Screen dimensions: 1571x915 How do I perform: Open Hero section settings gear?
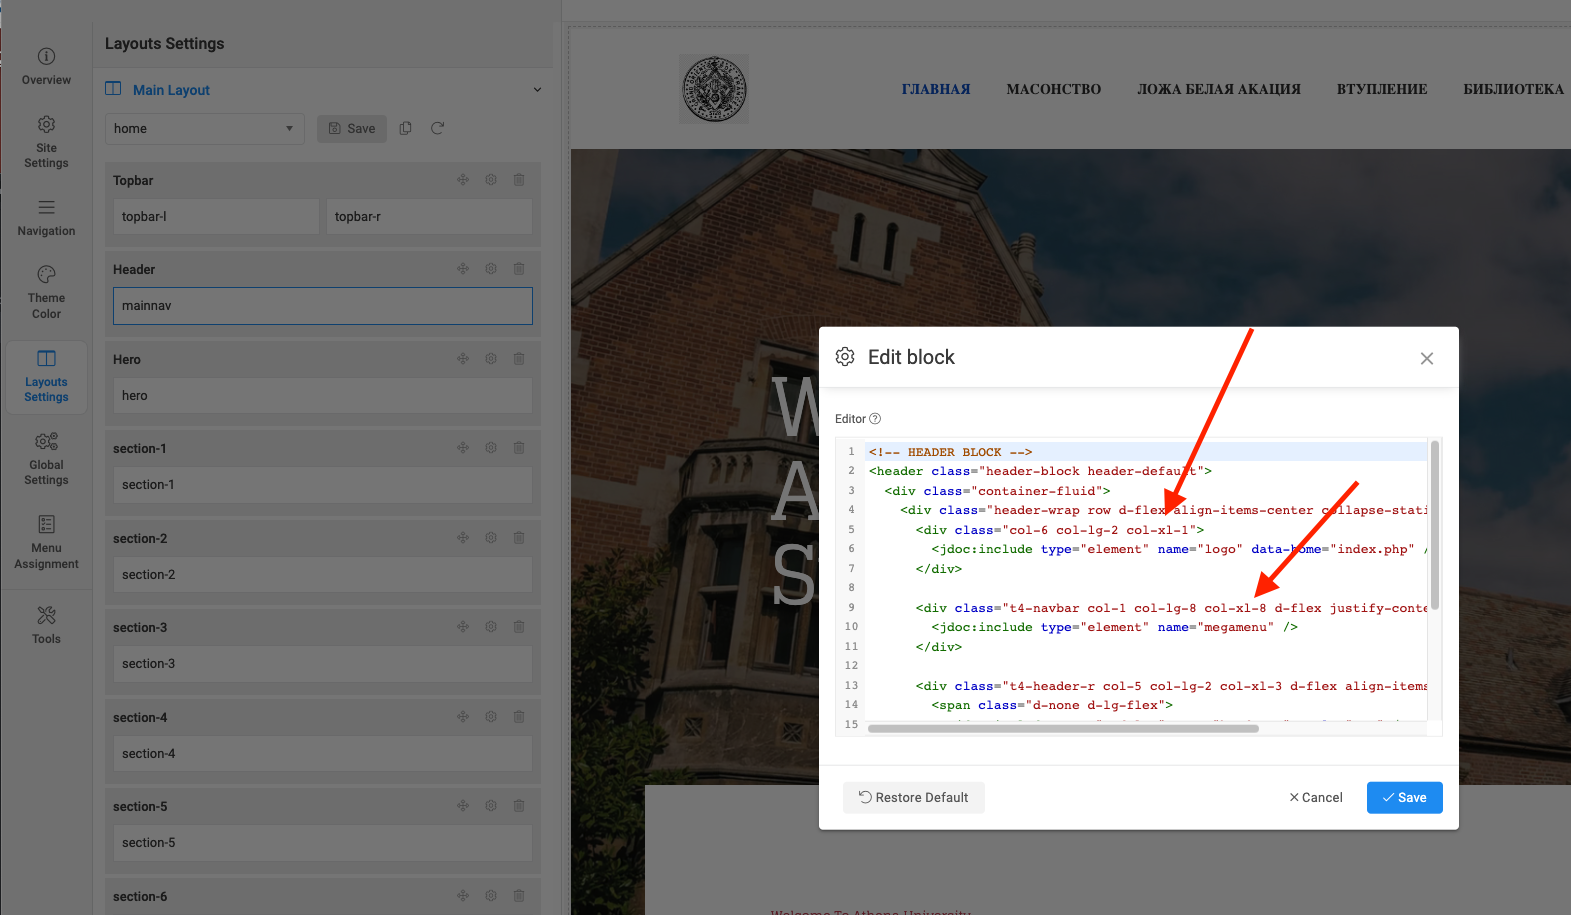(491, 359)
